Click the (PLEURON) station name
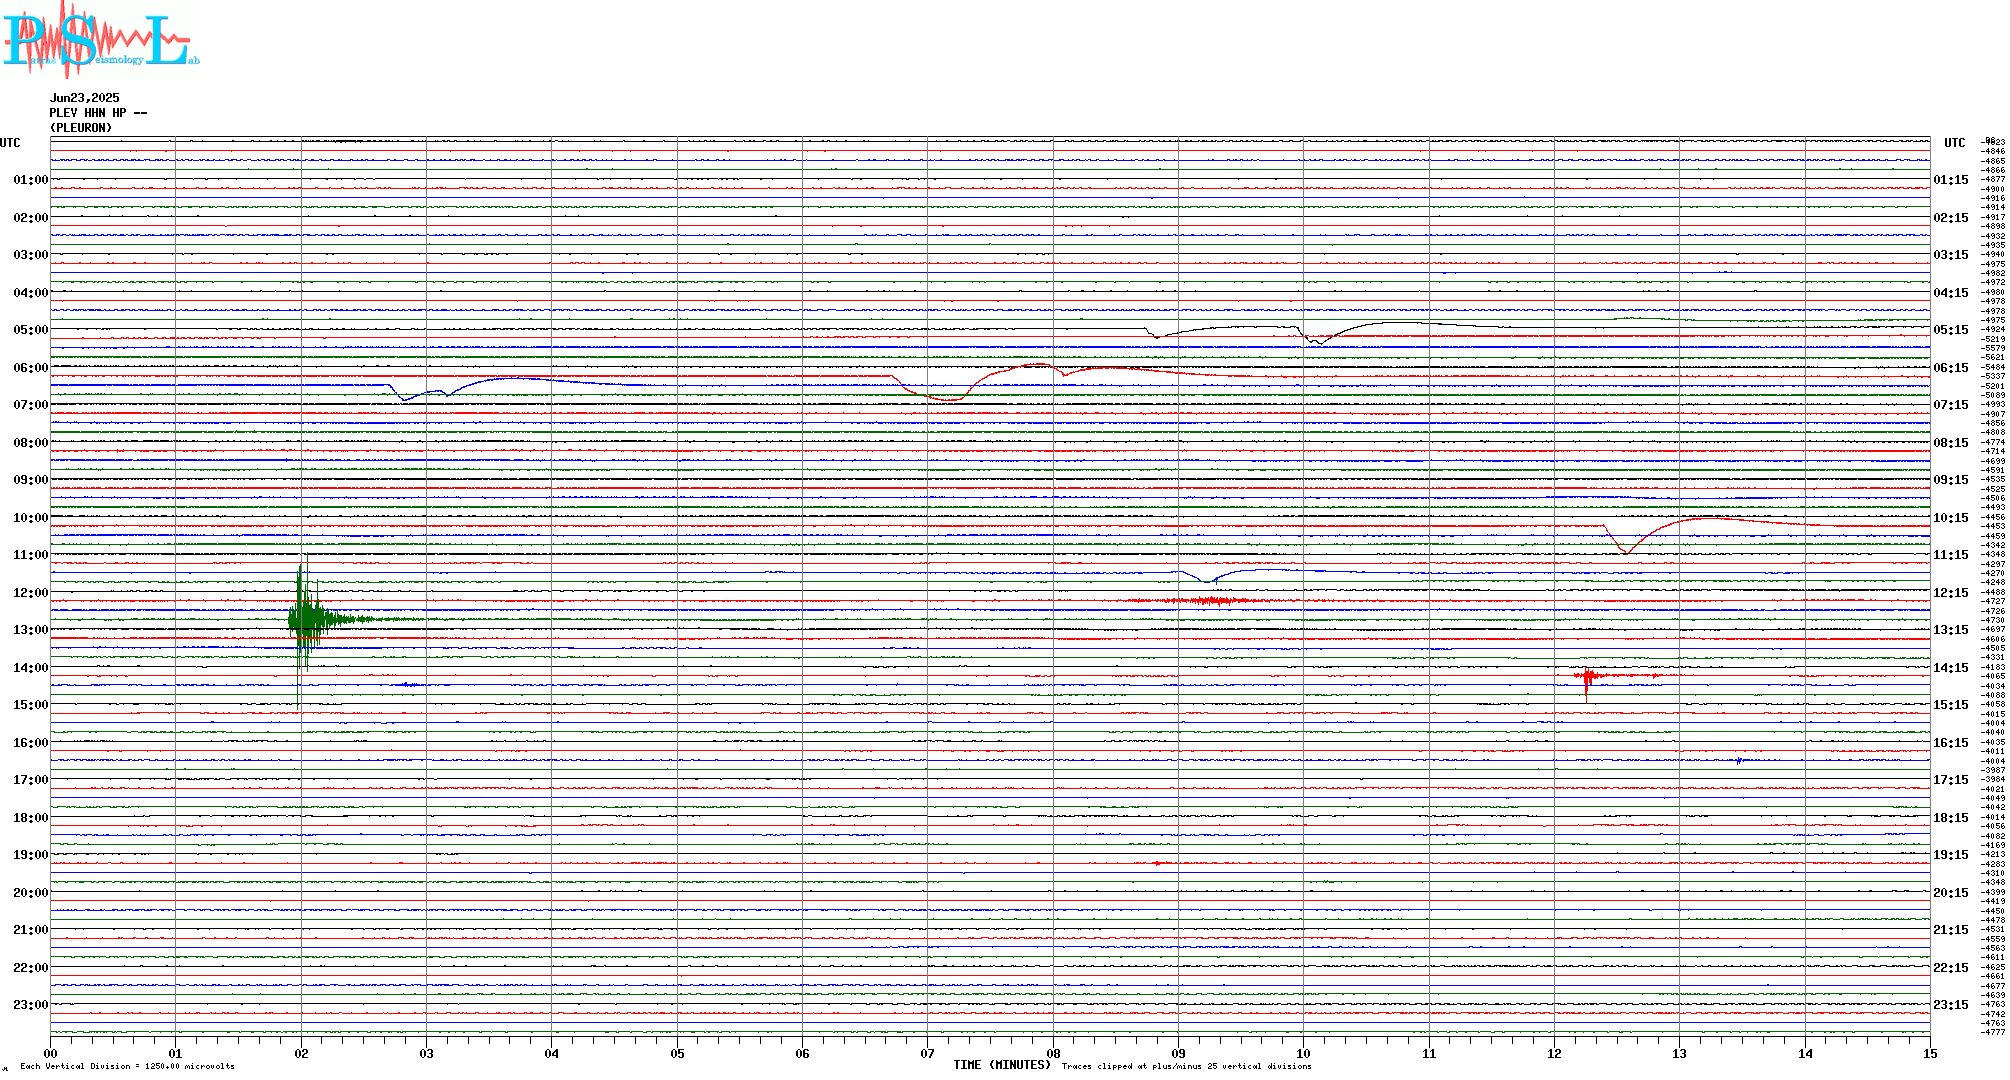 click(x=81, y=128)
